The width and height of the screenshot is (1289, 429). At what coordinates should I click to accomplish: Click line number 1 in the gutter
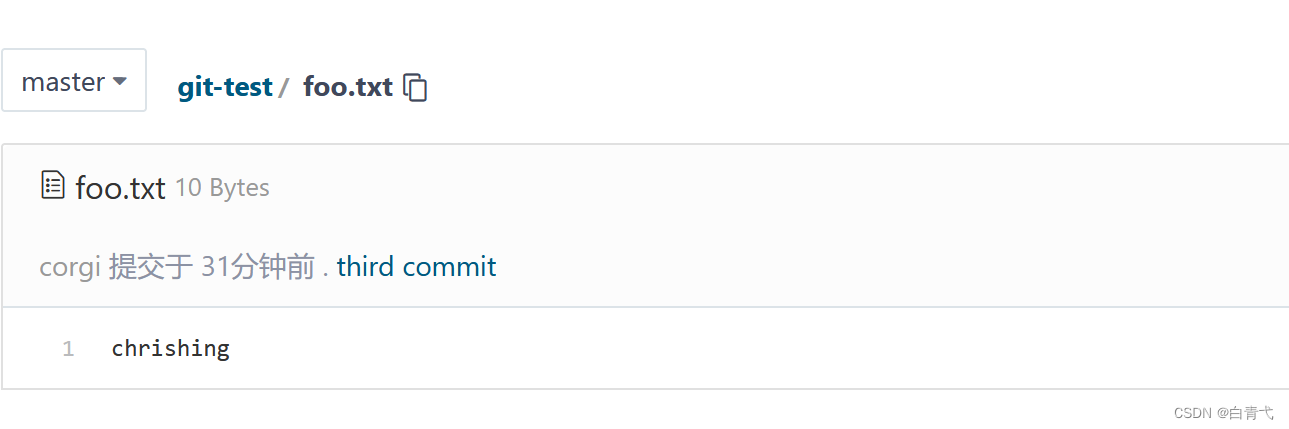[68, 349]
